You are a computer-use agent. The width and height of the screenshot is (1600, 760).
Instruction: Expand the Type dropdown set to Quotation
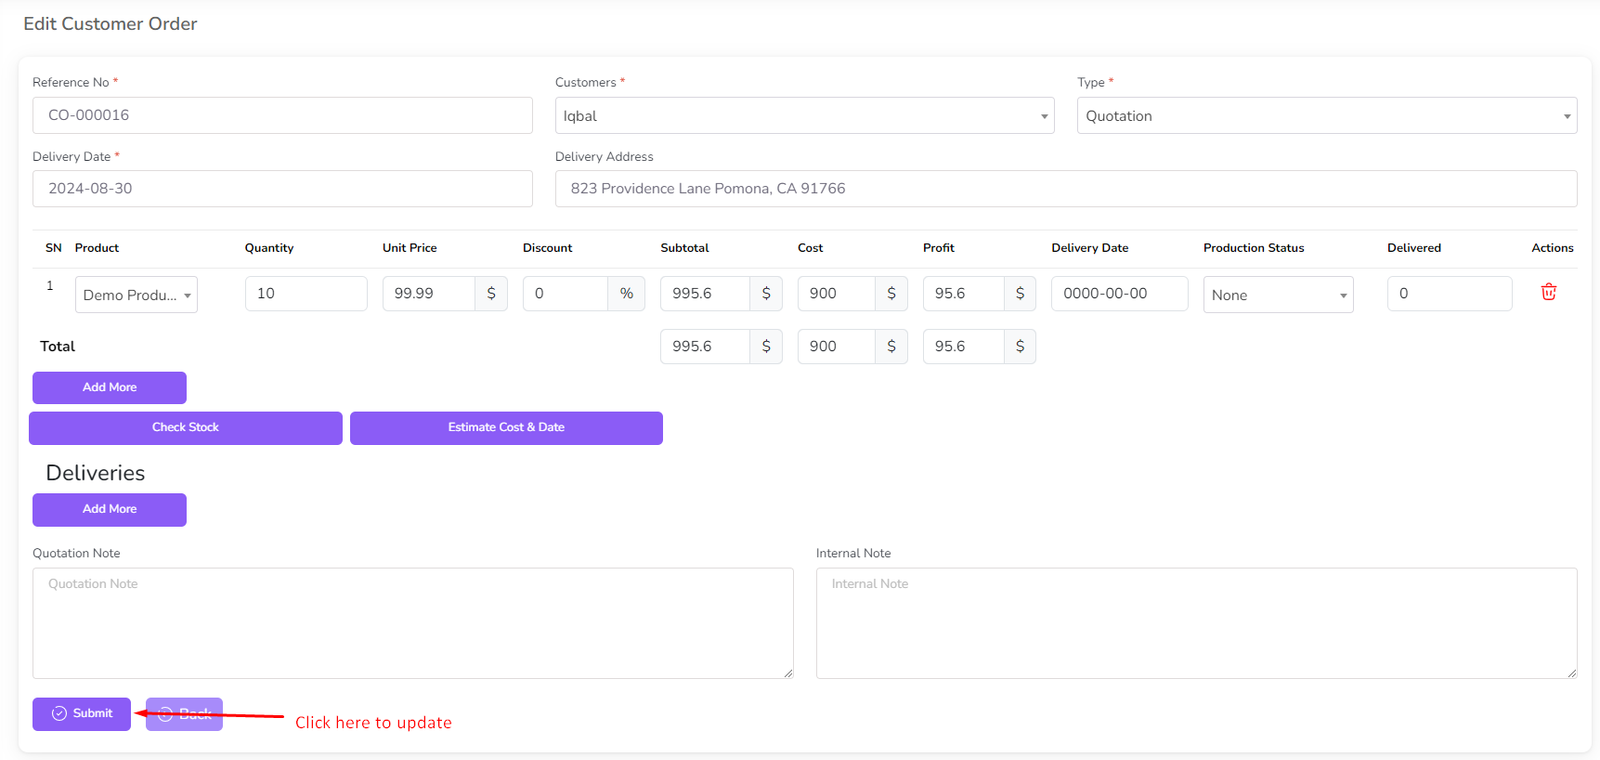1326,116
